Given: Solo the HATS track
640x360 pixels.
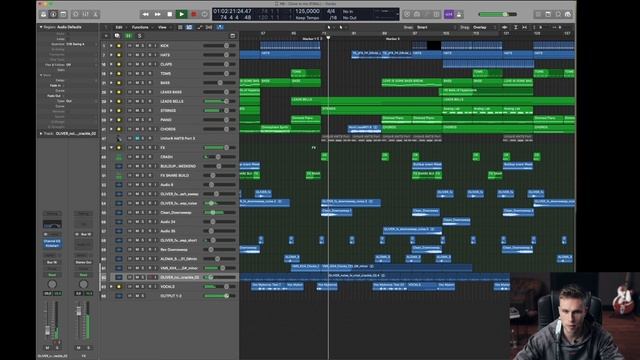Looking at the screenshot, I should 142,55.
